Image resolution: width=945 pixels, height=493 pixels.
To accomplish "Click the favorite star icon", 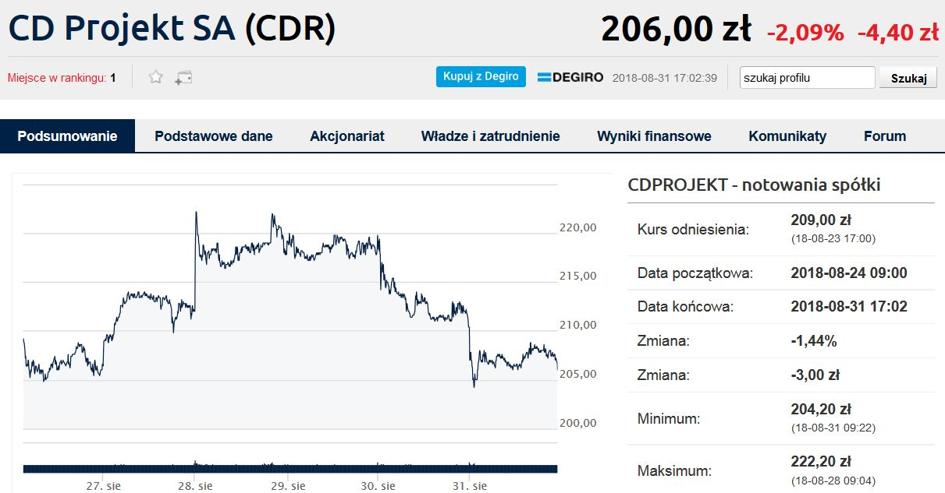I will tap(156, 77).
